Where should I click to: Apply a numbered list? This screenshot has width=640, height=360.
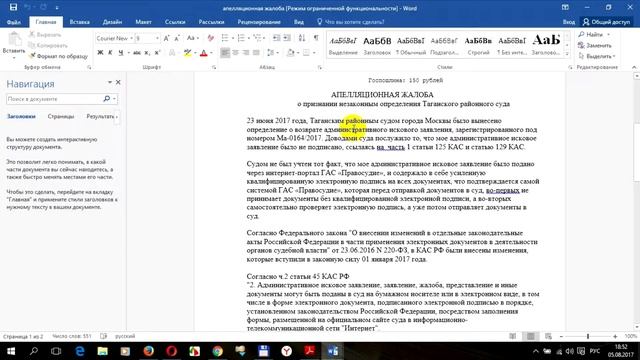tap(241, 38)
